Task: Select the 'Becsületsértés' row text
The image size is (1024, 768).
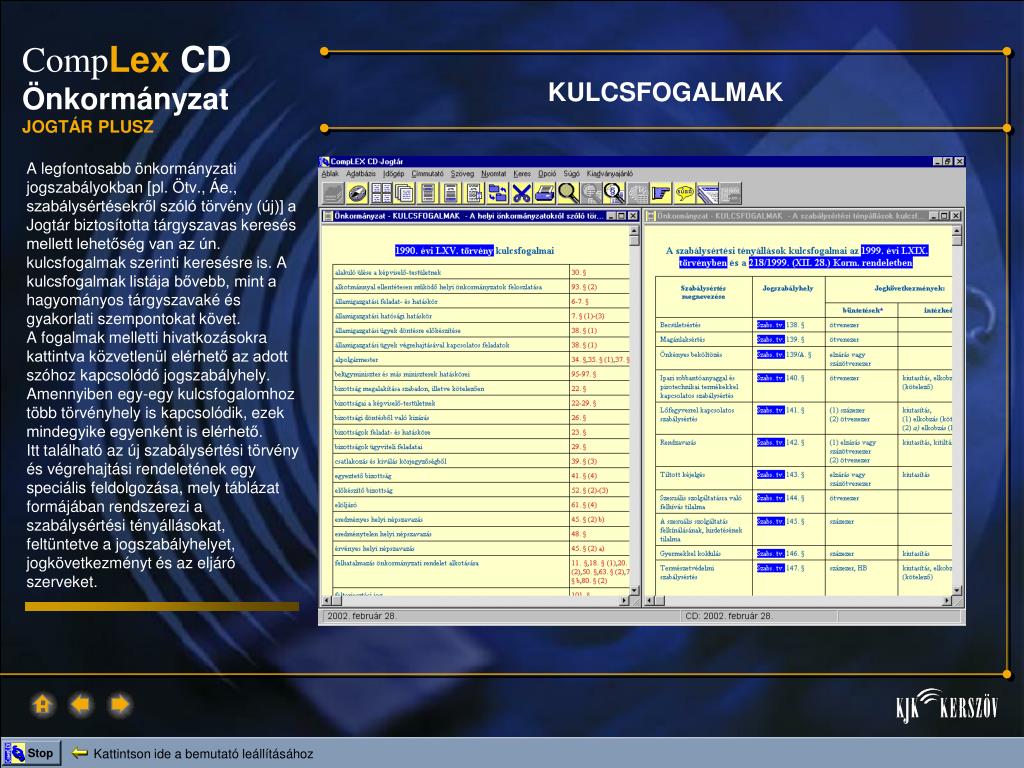Action: pyautogui.click(x=680, y=325)
